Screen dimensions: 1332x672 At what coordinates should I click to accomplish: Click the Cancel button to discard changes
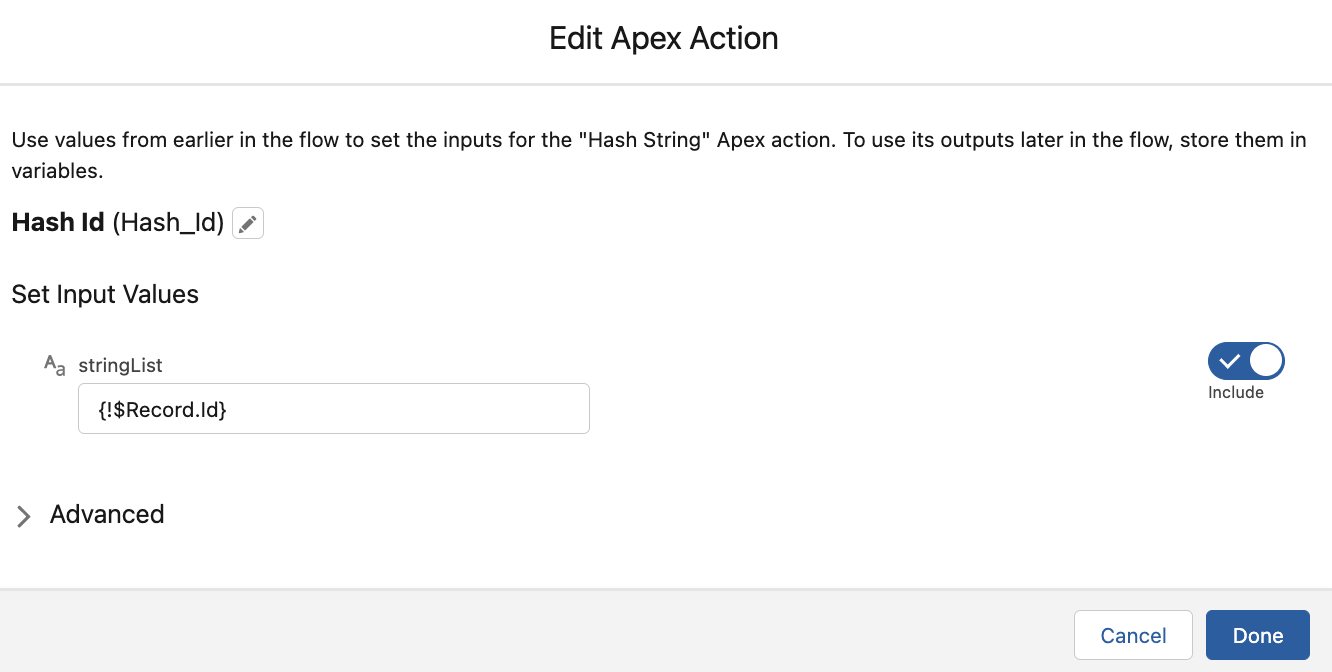pyautogui.click(x=1133, y=635)
